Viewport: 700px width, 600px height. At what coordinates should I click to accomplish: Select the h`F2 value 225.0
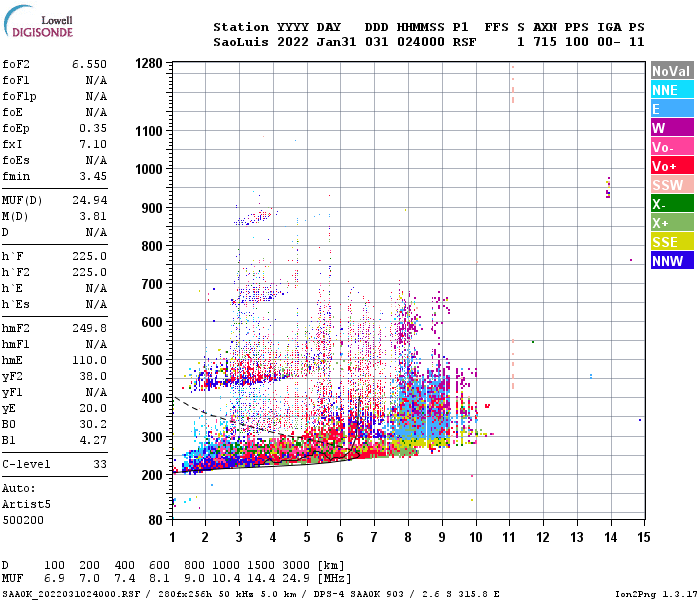pos(90,272)
